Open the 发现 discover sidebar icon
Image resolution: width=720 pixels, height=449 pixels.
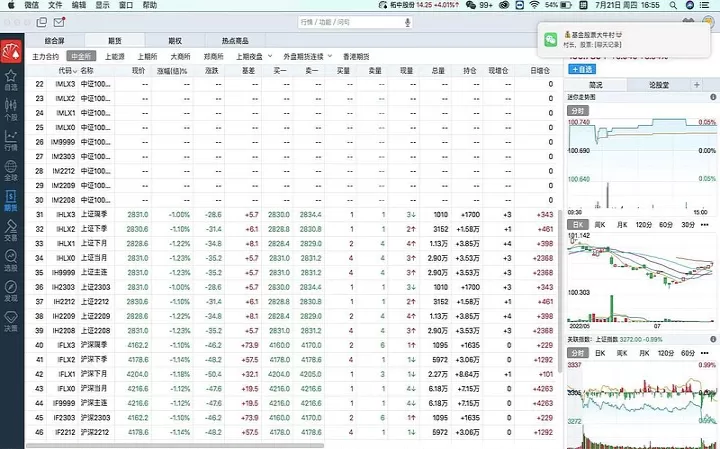click(x=11, y=291)
